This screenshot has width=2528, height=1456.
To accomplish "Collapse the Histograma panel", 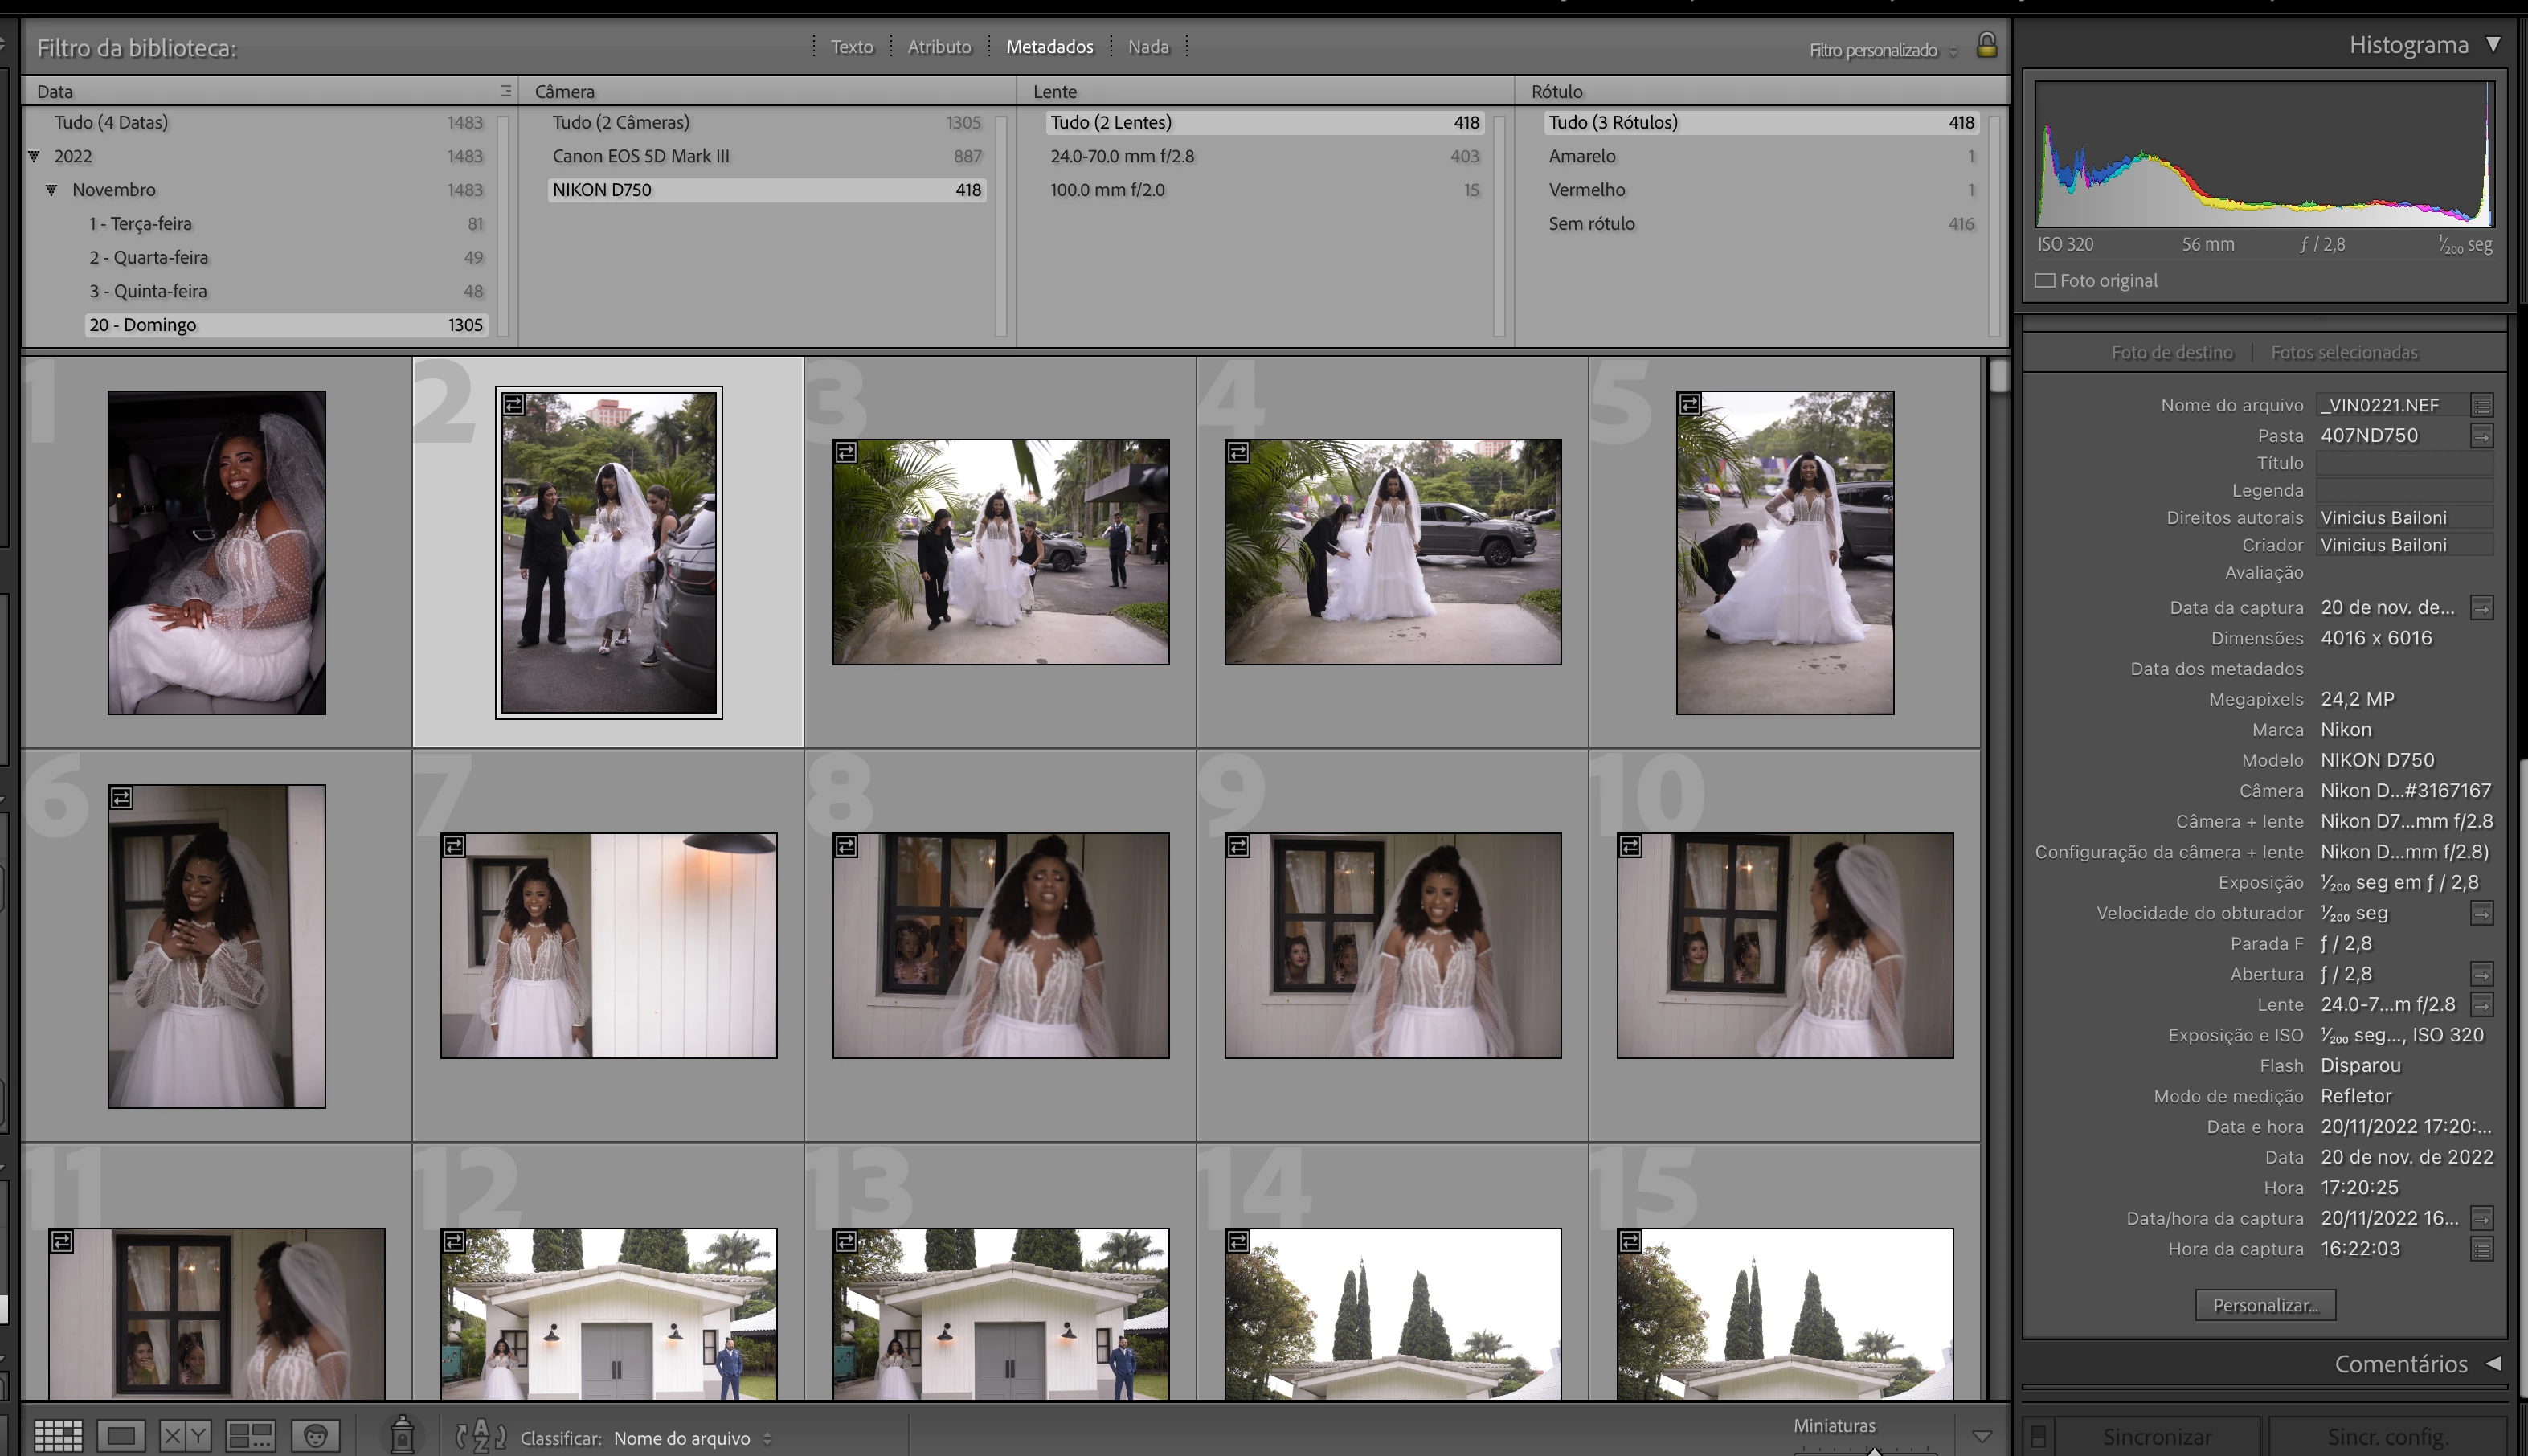I will (x=2493, y=45).
